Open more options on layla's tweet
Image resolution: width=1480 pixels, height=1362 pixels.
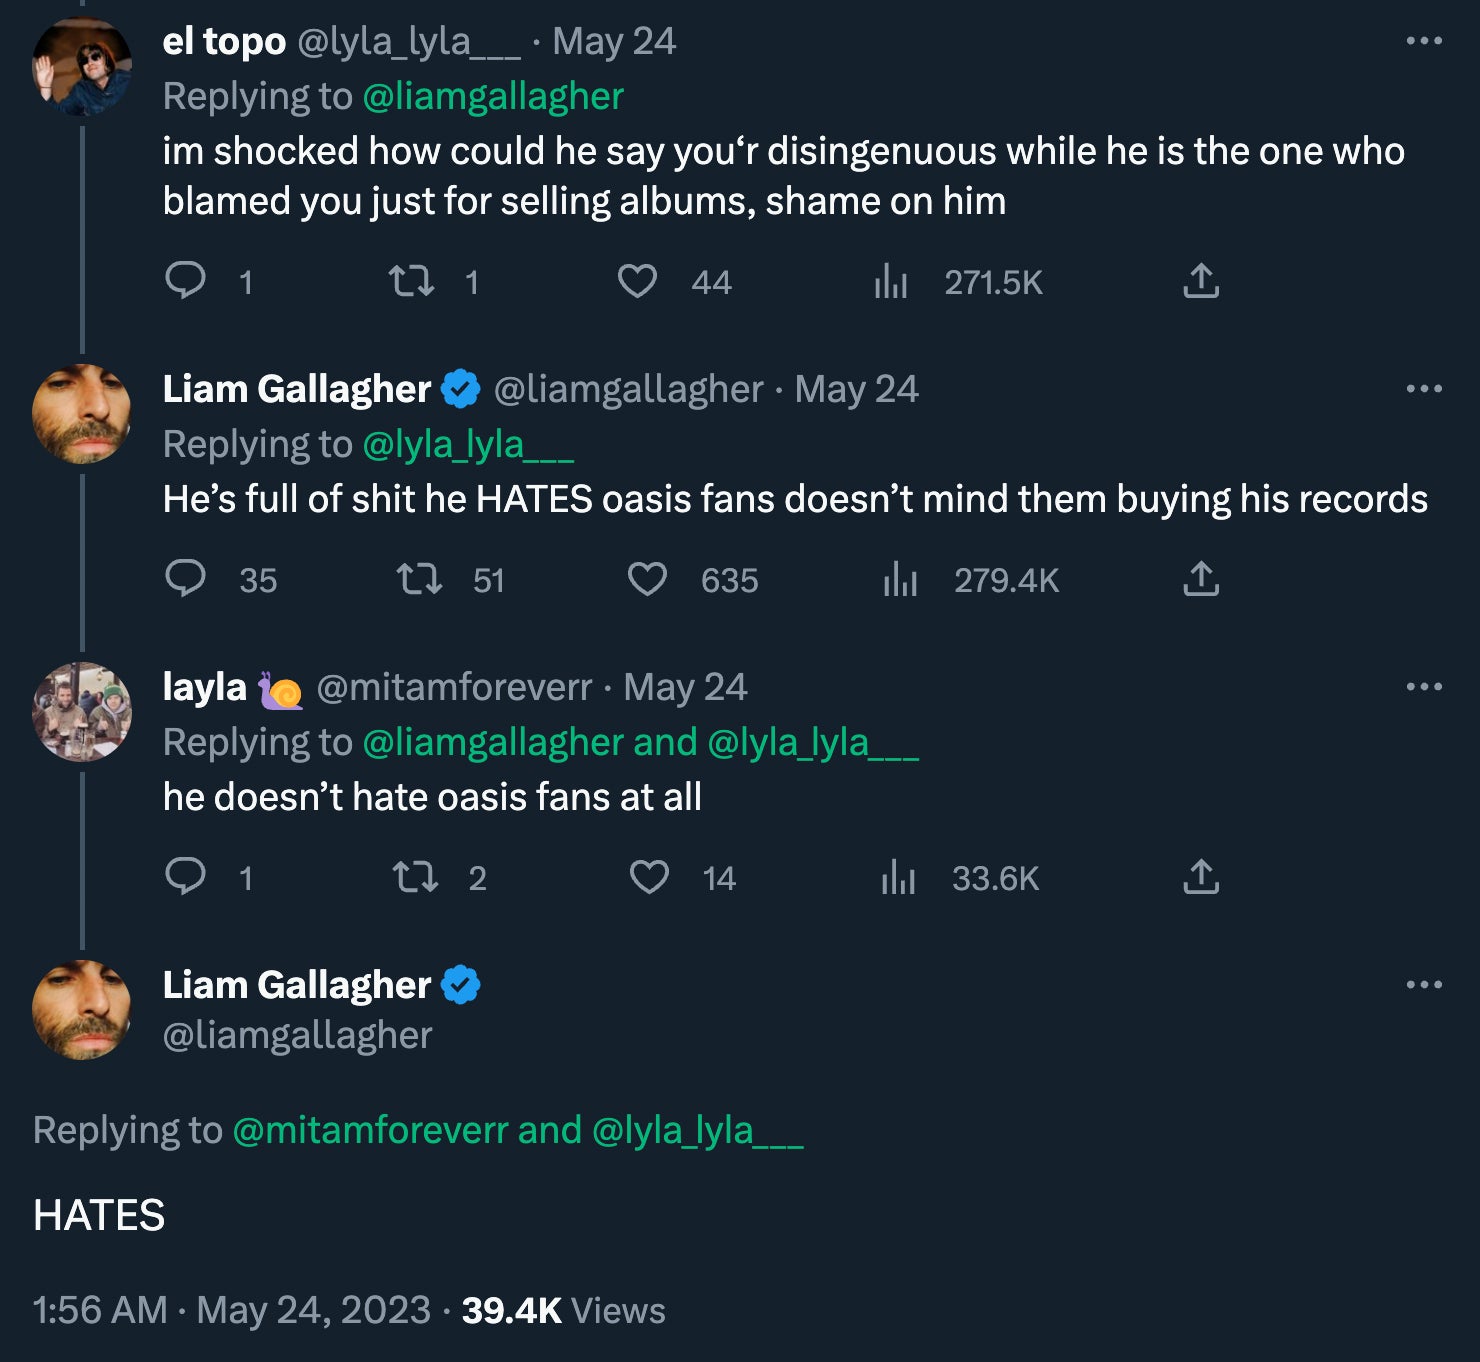[1423, 687]
